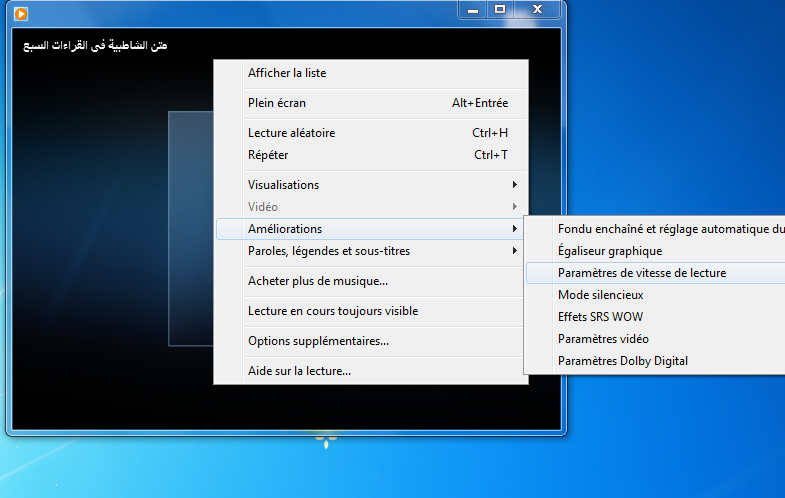Maximize the media player window
This screenshot has height=498, width=785.
point(500,10)
